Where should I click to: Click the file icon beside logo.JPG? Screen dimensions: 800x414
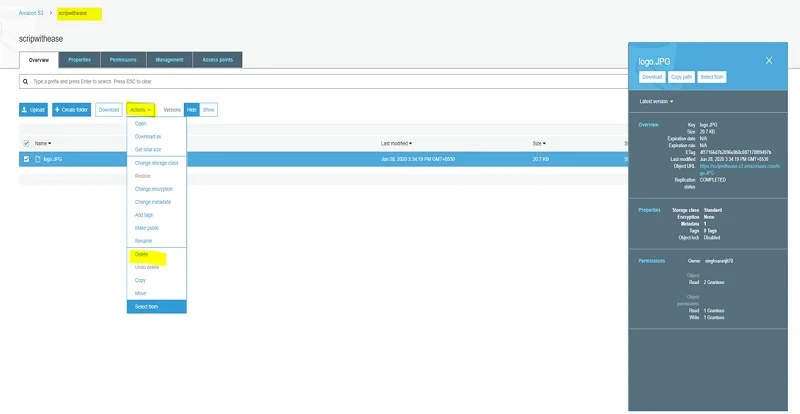click(37, 159)
